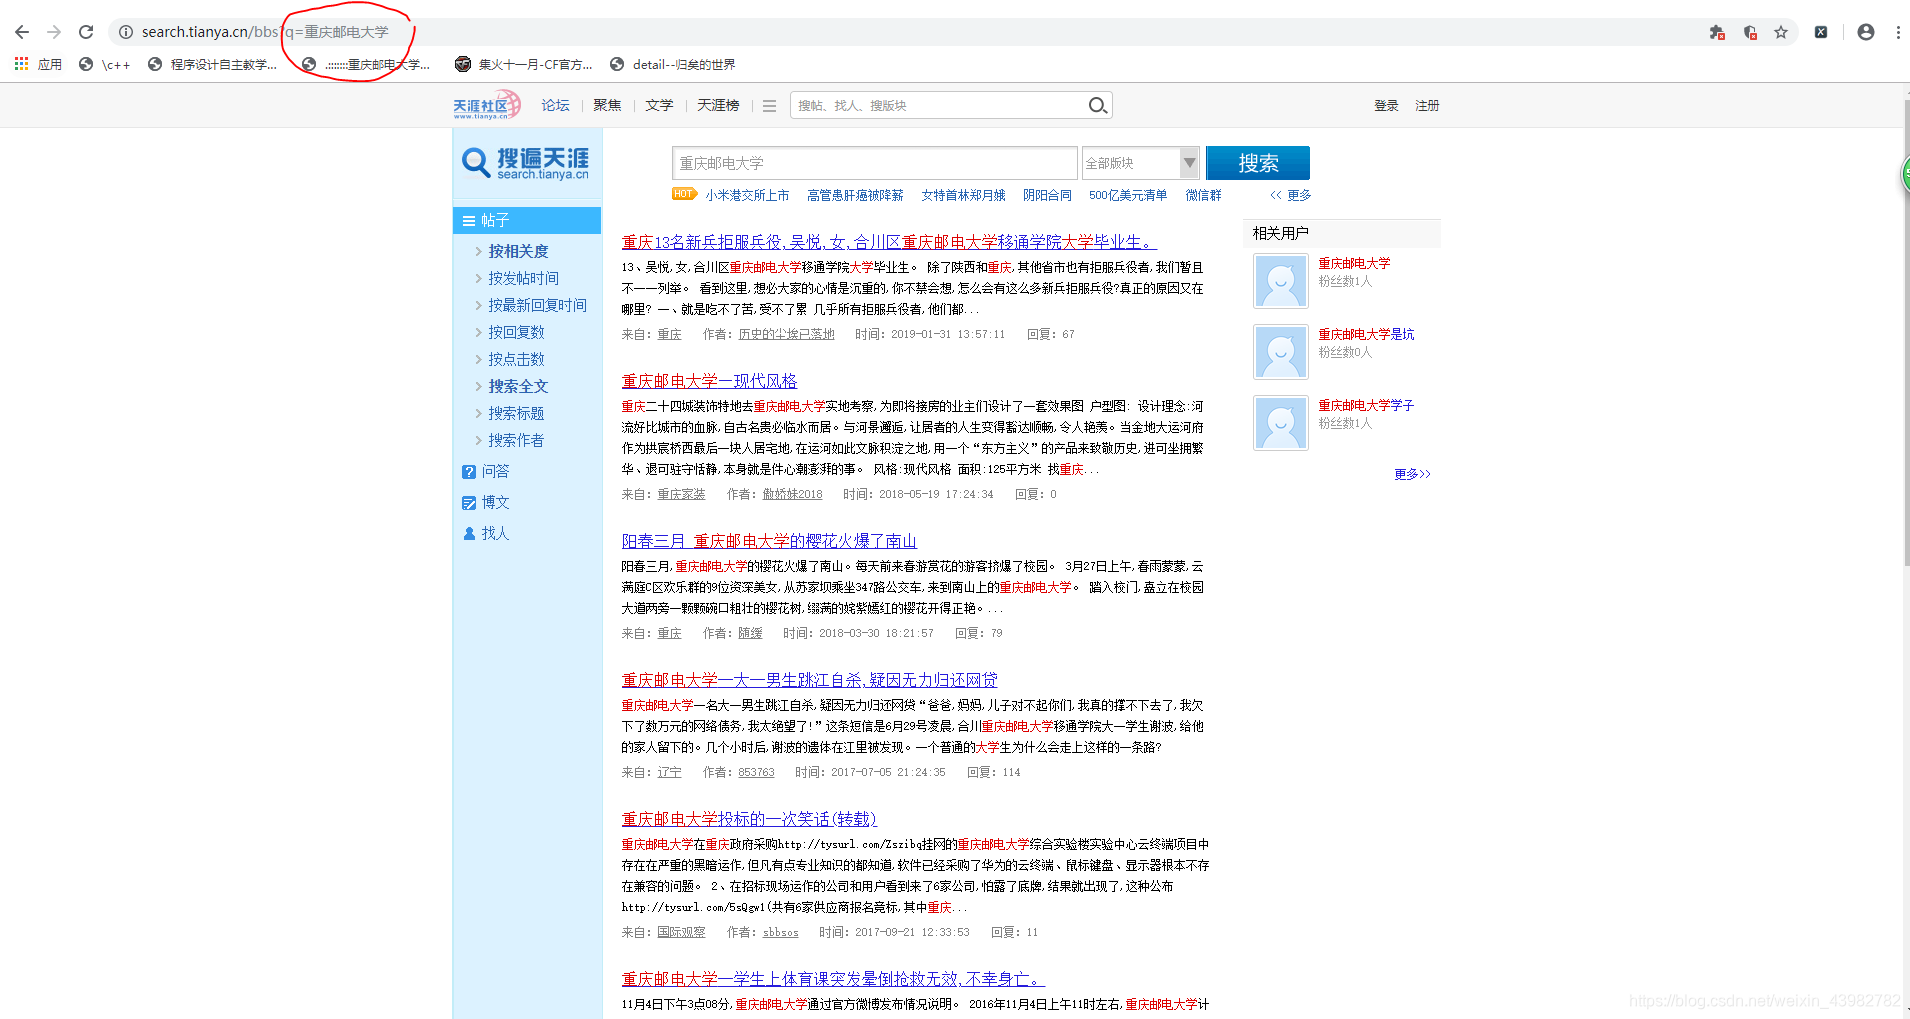The width and height of the screenshot is (1910, 1019).
Task: Sort results 按相关度
Action: pyautogui.click(x=518, y=251)
